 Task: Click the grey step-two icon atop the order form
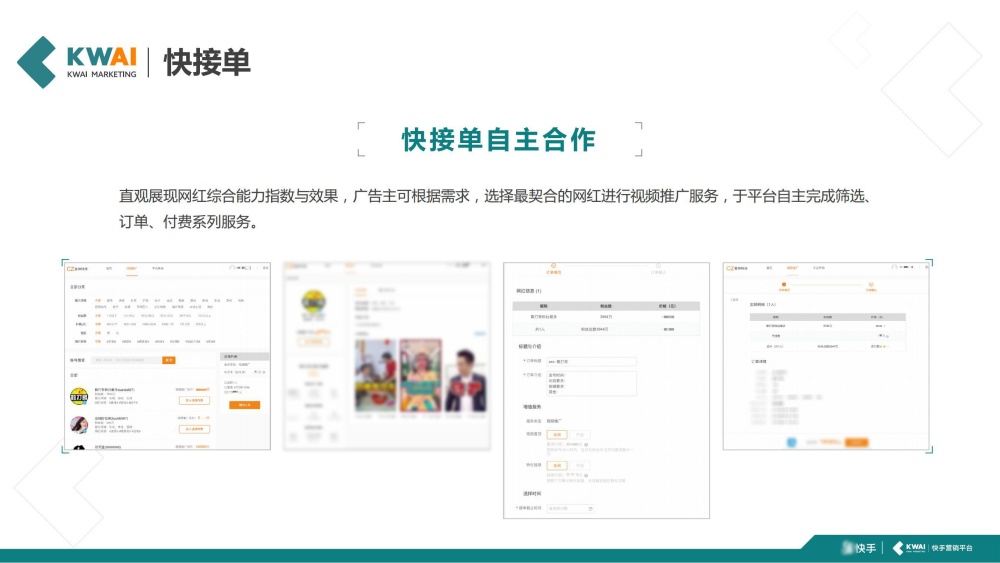pos(658,266)
